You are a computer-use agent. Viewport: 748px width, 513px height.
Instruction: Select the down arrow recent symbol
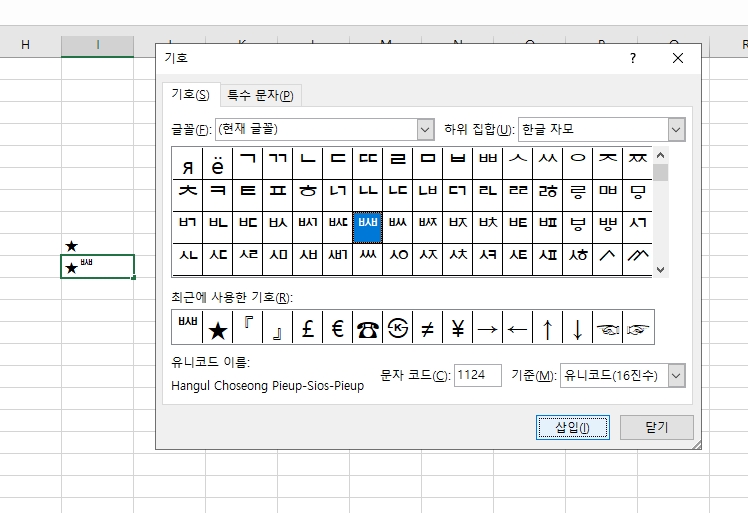[x=578, y=327]
